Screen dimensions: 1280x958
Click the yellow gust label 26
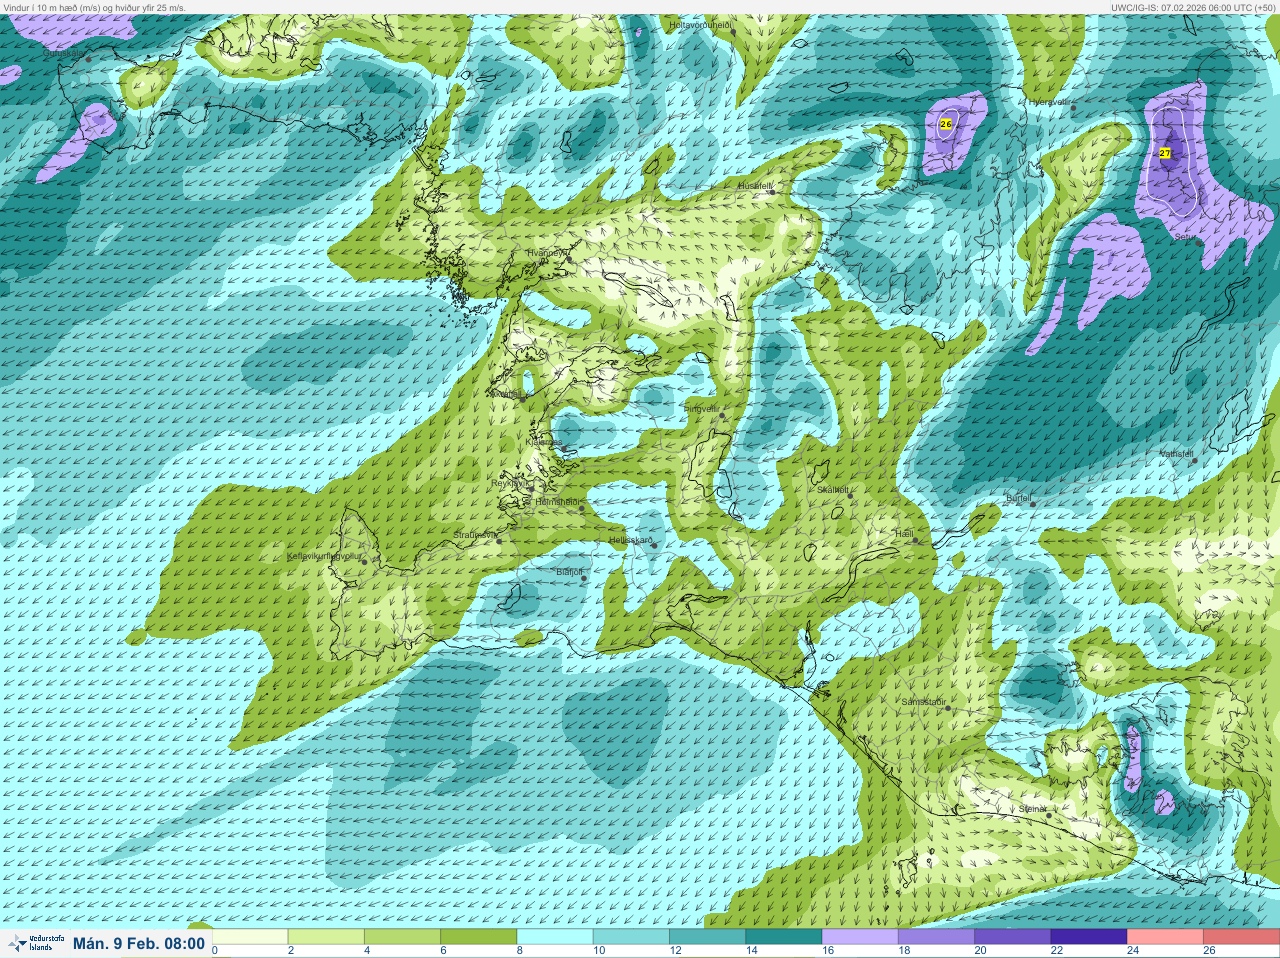(946, 124)
